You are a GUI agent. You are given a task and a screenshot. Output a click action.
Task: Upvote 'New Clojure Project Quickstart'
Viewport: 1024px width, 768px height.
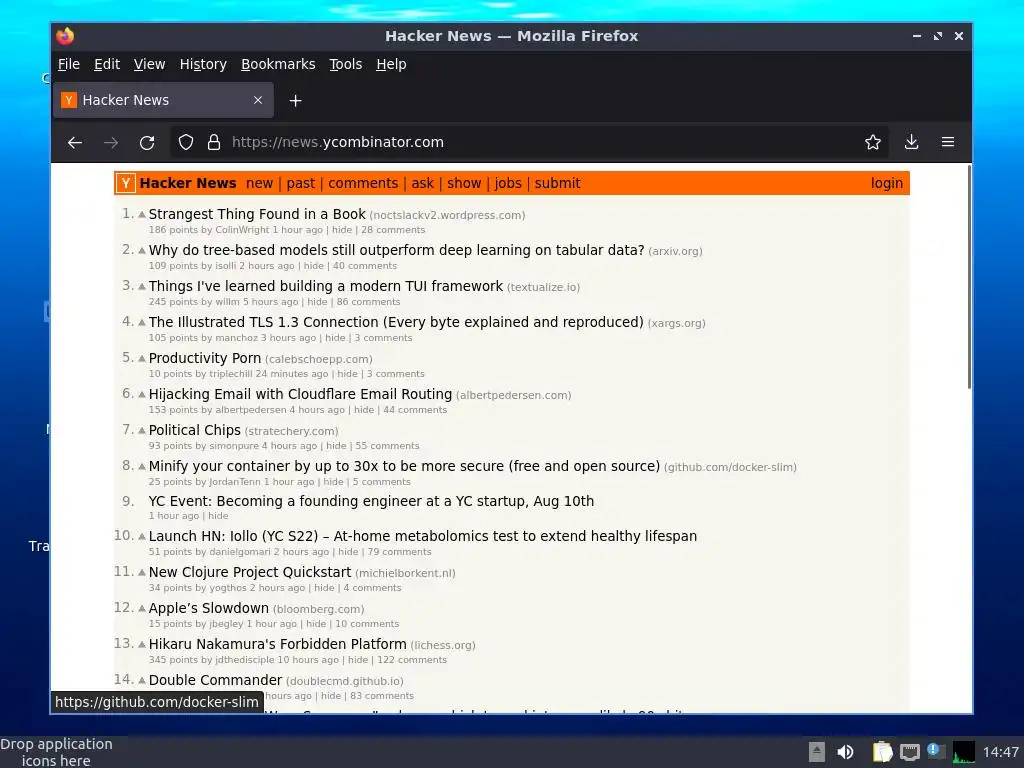pos(142,572)
